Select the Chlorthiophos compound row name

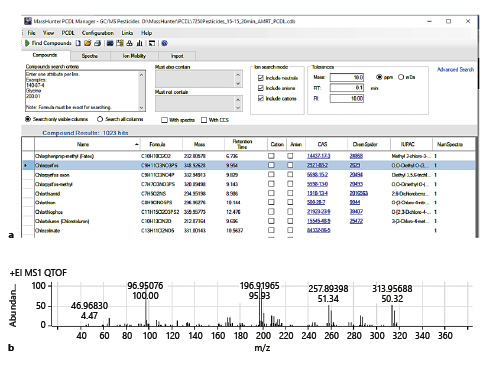coord(49,212)
